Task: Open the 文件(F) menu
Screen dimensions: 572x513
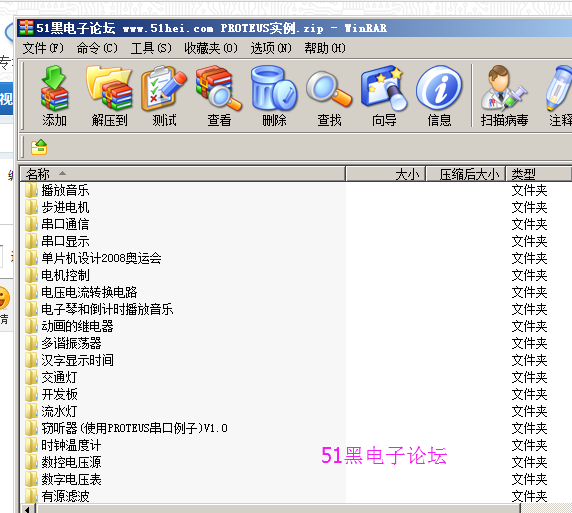Action: (x=43, y=48)
